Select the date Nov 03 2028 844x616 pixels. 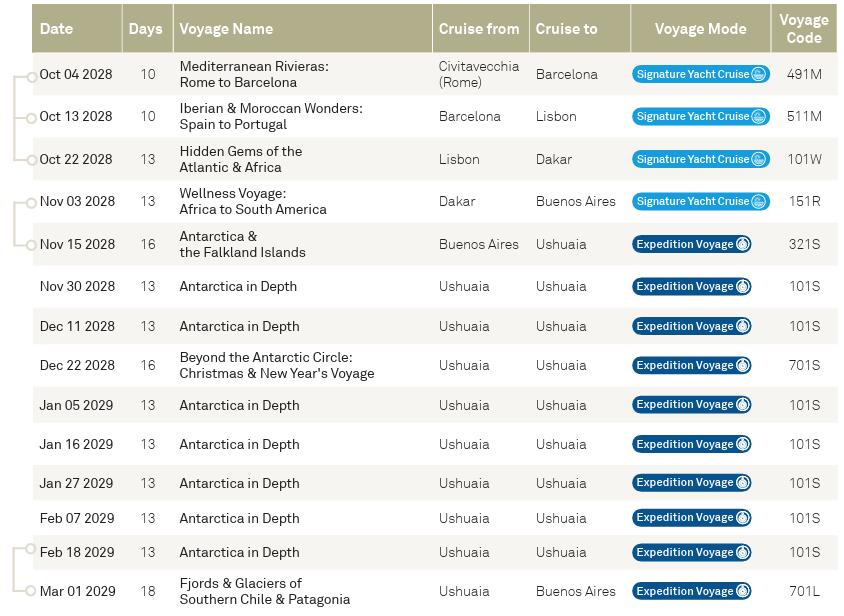click(x=78, y=201)
